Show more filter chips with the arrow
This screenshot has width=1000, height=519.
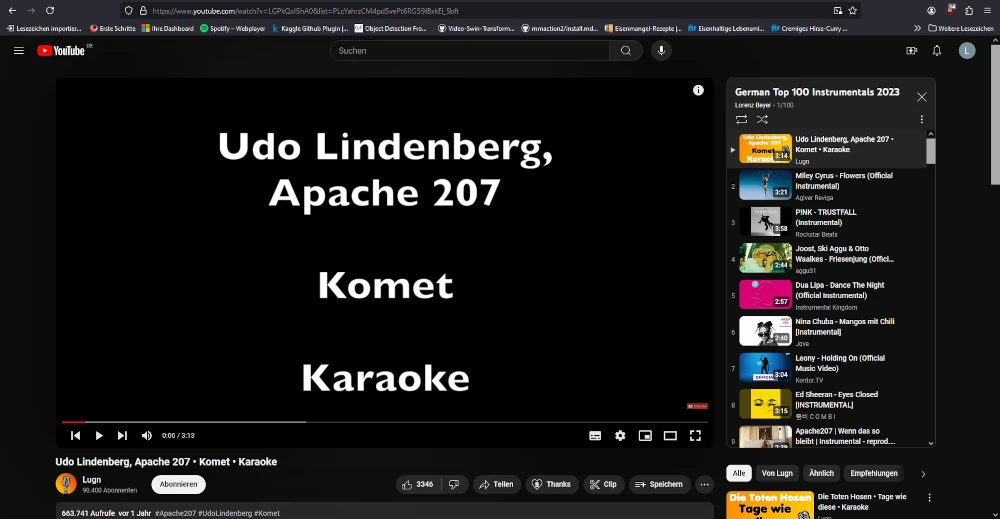point(923,474)
